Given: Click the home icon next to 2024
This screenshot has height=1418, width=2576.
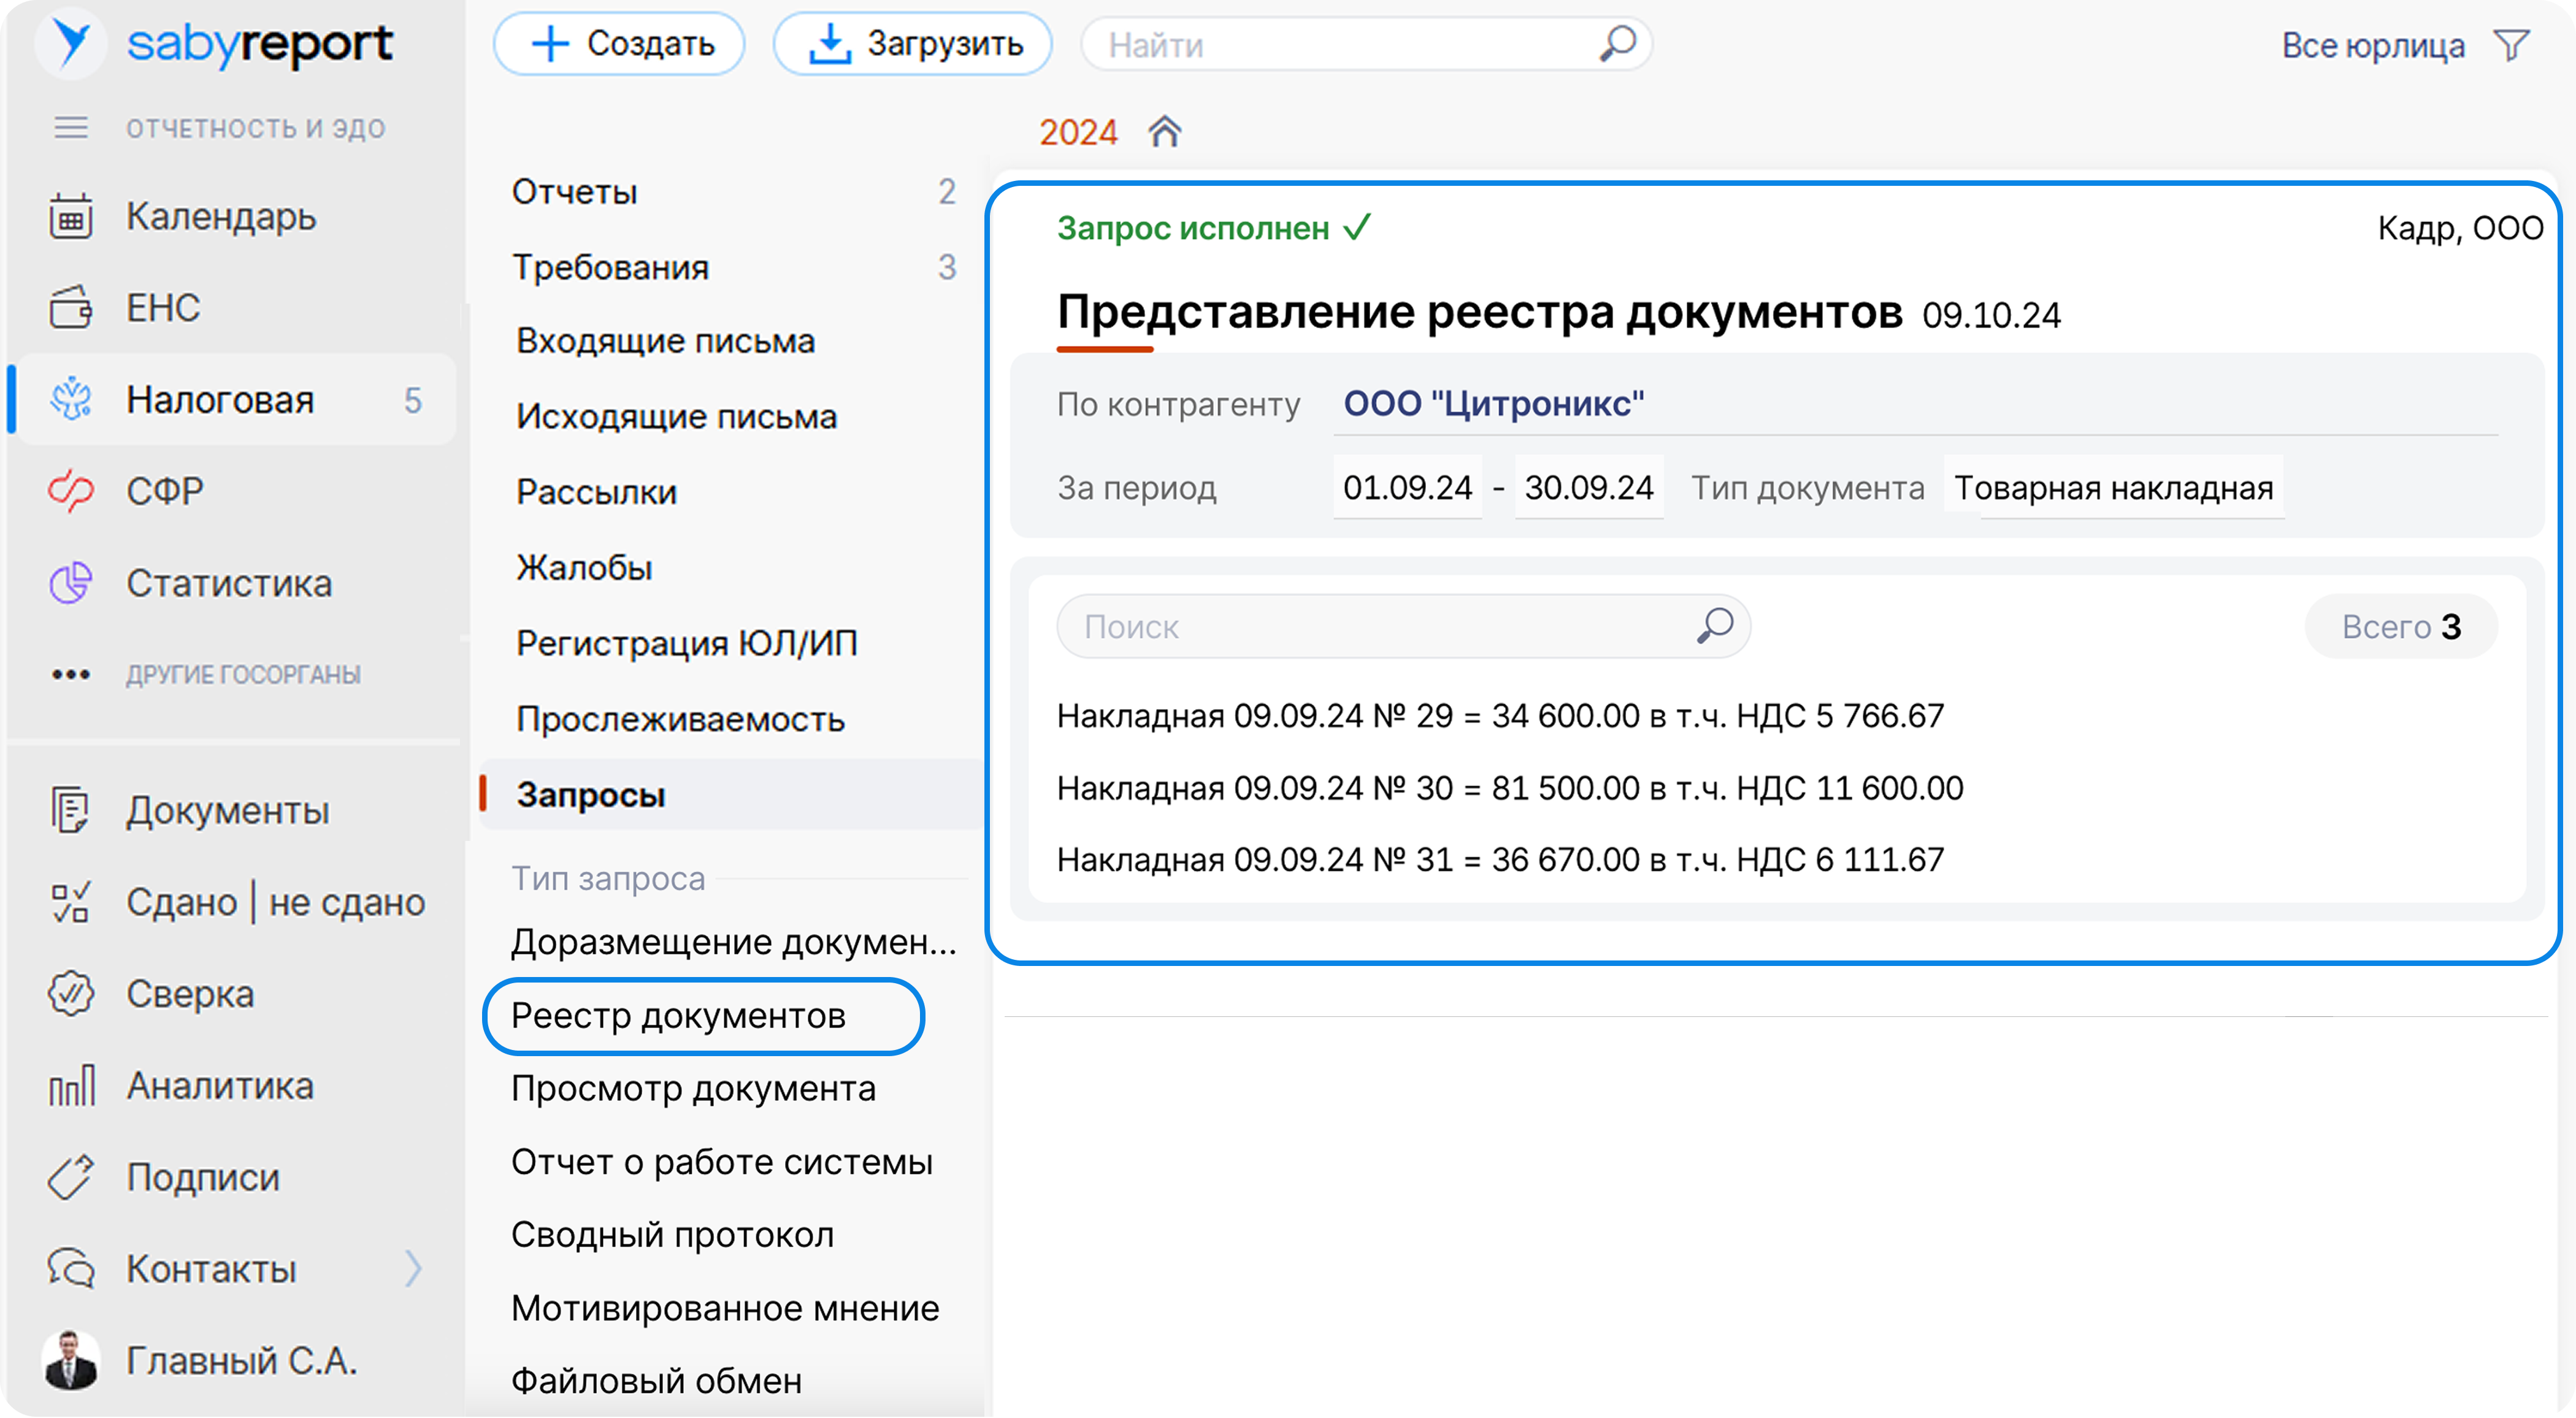Looking at the screenshot, I should 1165,132.
